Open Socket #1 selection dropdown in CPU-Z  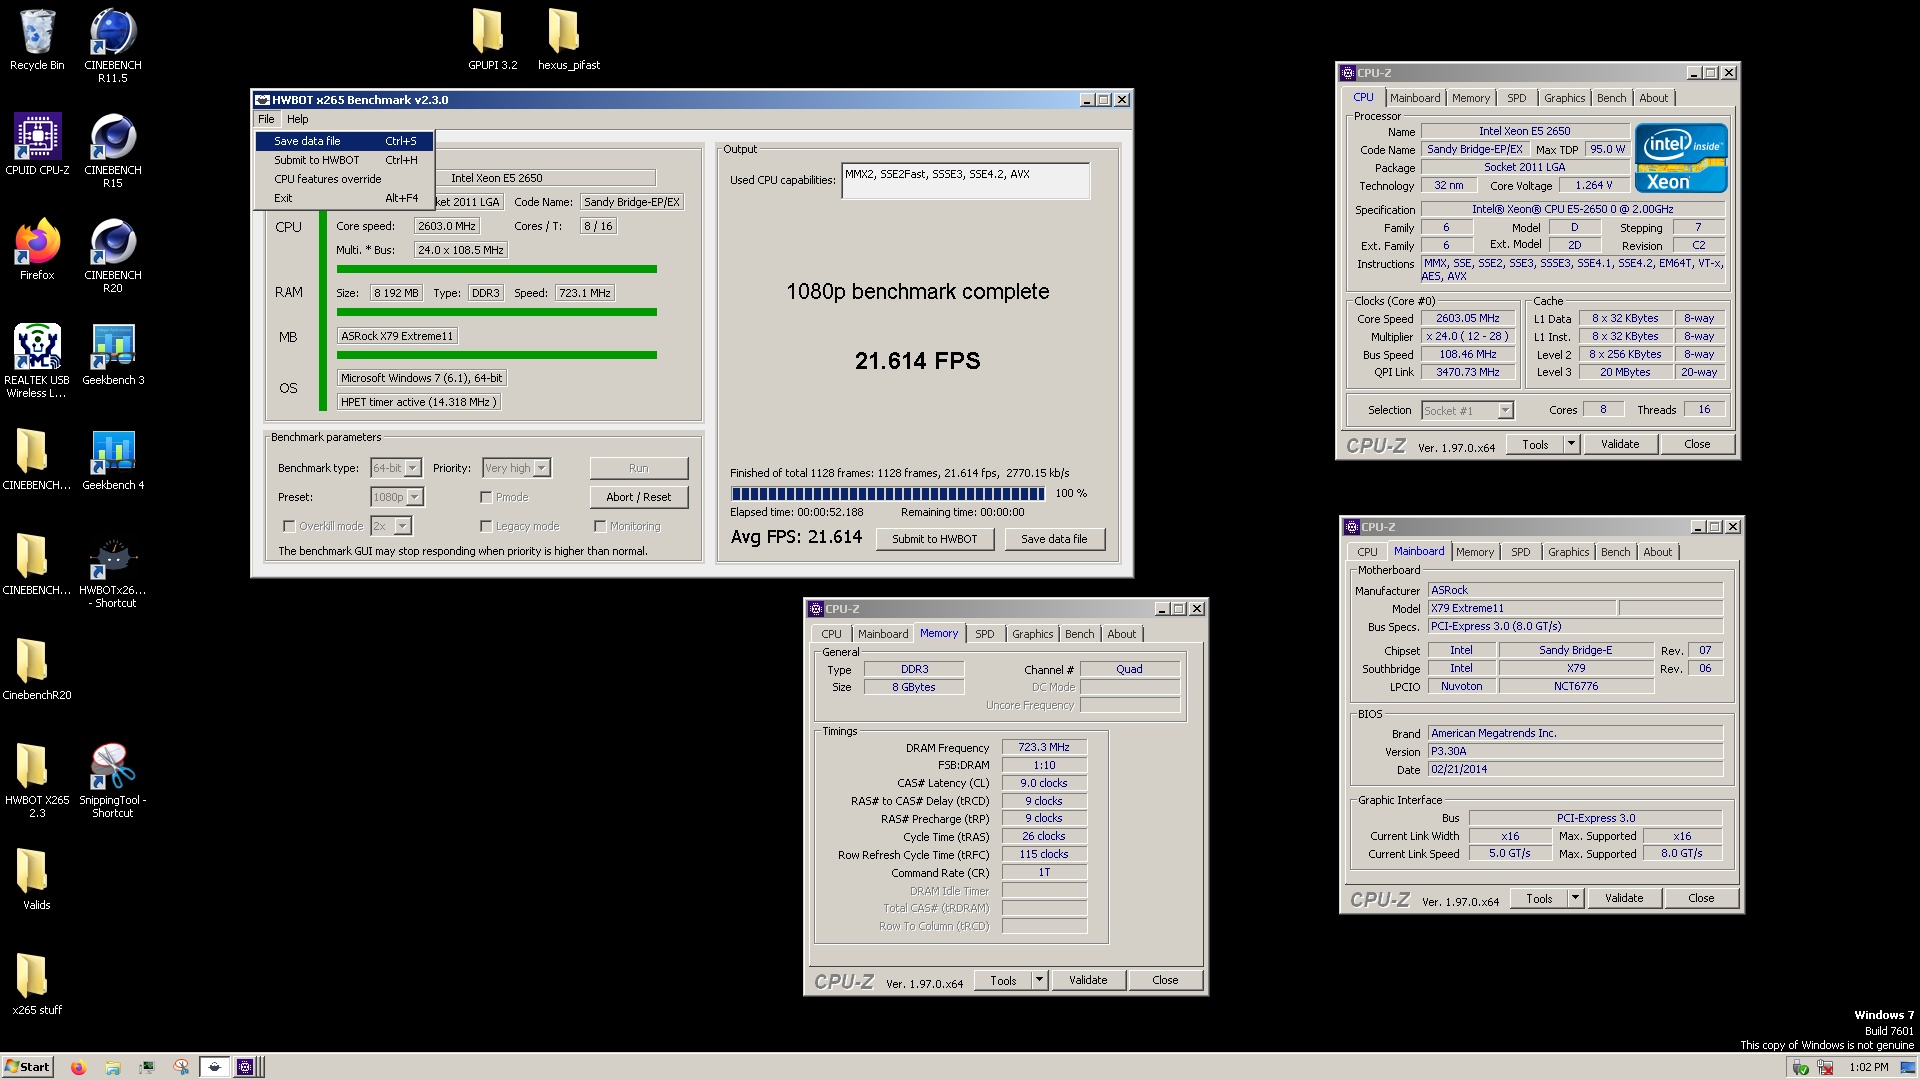1505,411
